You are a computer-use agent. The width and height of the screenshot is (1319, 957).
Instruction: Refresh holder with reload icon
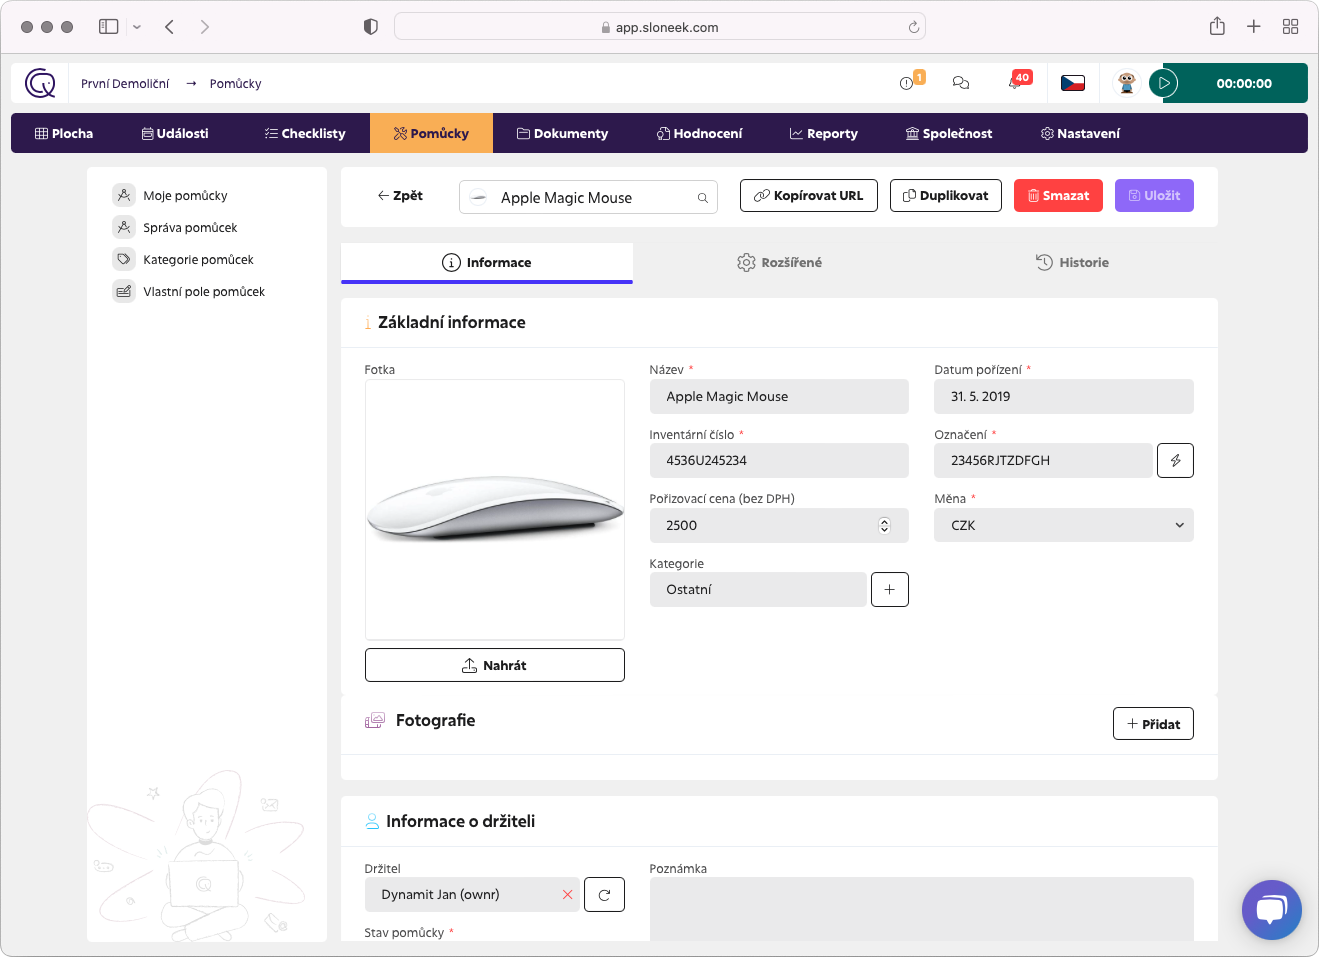604,894
